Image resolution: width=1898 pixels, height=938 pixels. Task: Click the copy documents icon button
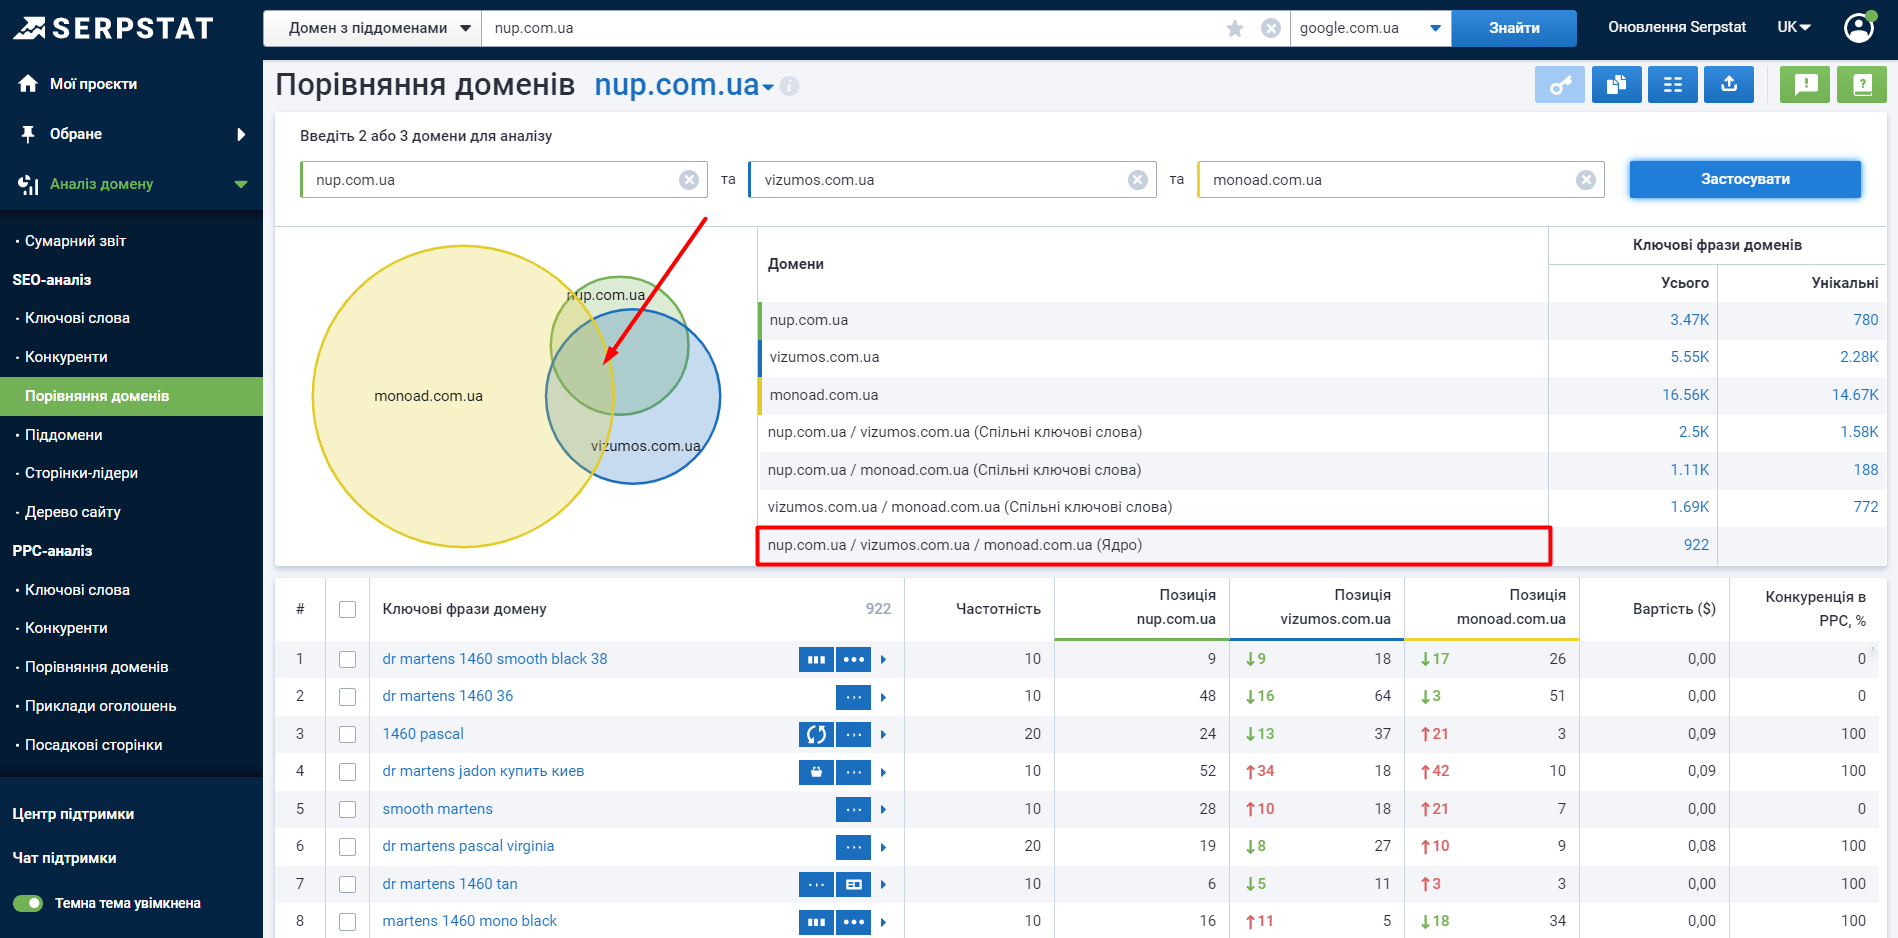1616,85
